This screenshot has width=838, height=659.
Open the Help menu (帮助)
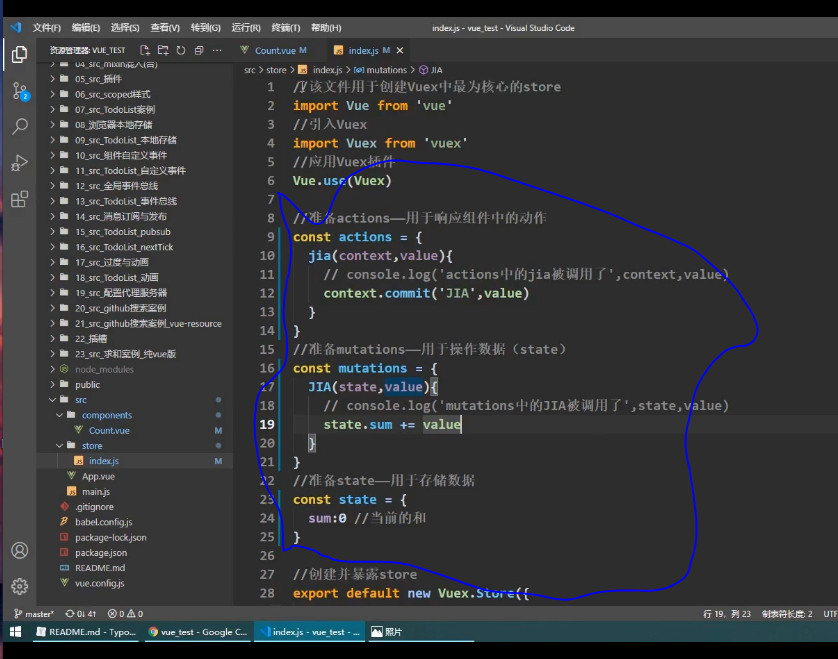[x=326, y=28]
